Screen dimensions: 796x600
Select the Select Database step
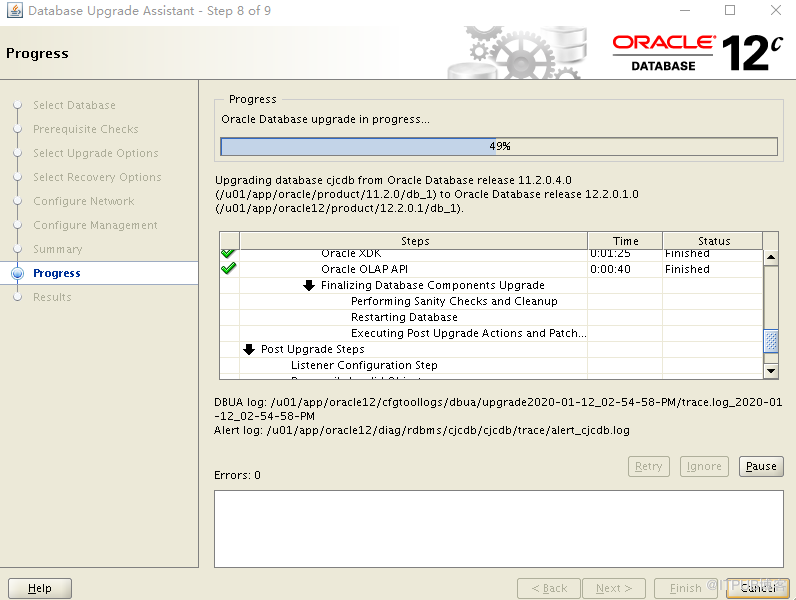[x=75, y=105]
